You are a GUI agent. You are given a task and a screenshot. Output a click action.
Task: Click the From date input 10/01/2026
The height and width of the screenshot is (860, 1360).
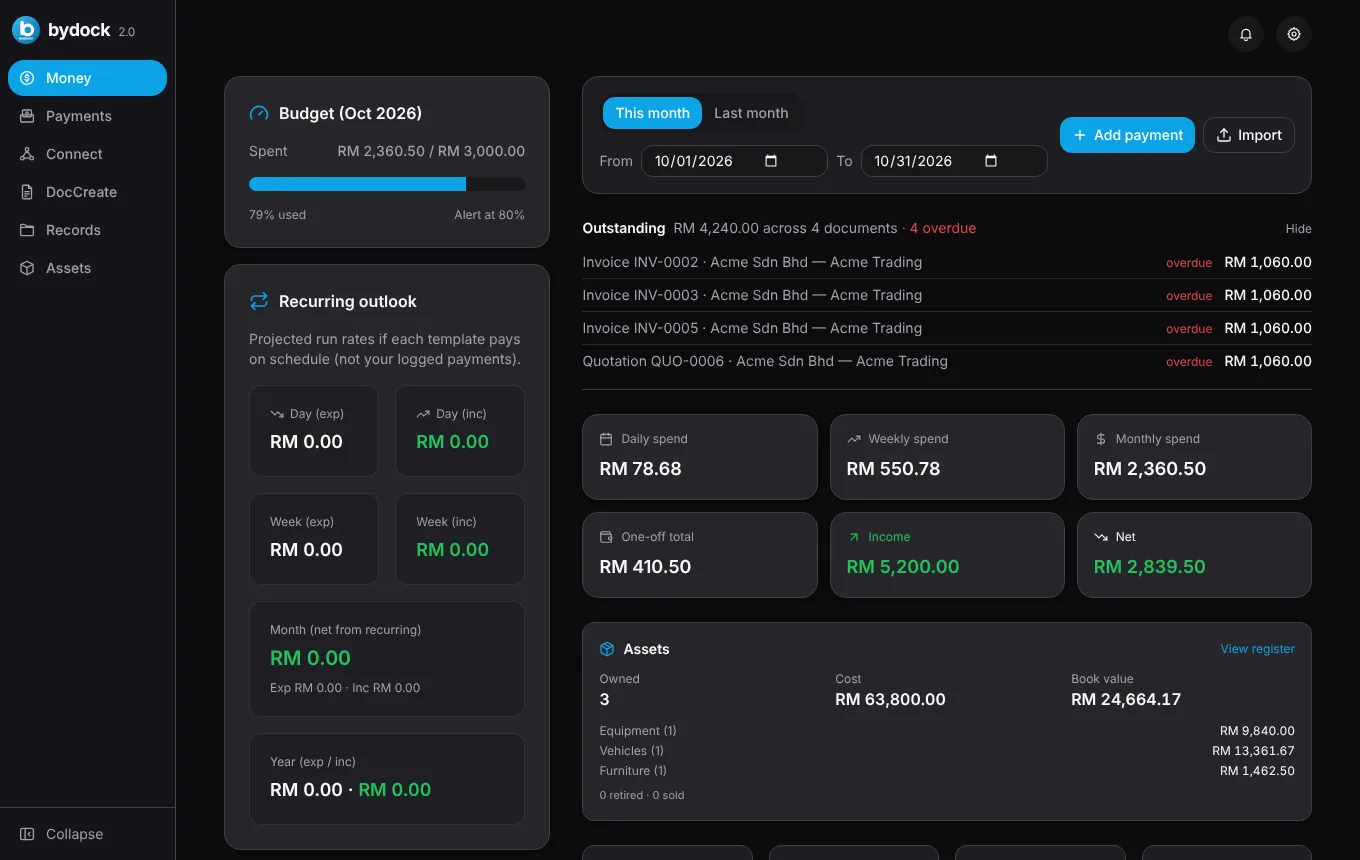click(x=734, y=161)
